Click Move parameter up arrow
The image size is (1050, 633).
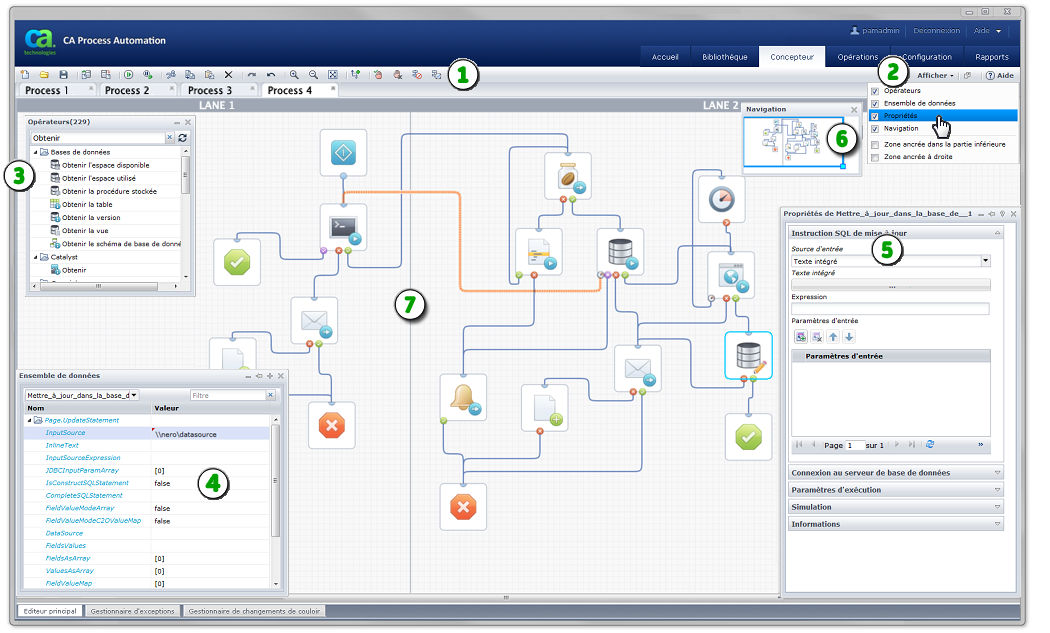coord(833,338)
